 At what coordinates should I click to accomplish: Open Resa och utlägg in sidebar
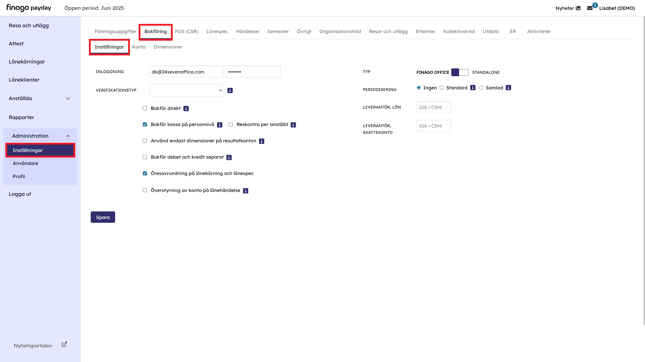point(29,26)
